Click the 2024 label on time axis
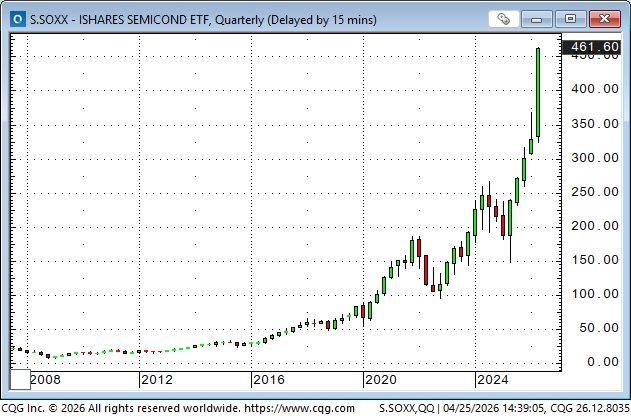Screen dimensions: 631x416 coord(493,380)
